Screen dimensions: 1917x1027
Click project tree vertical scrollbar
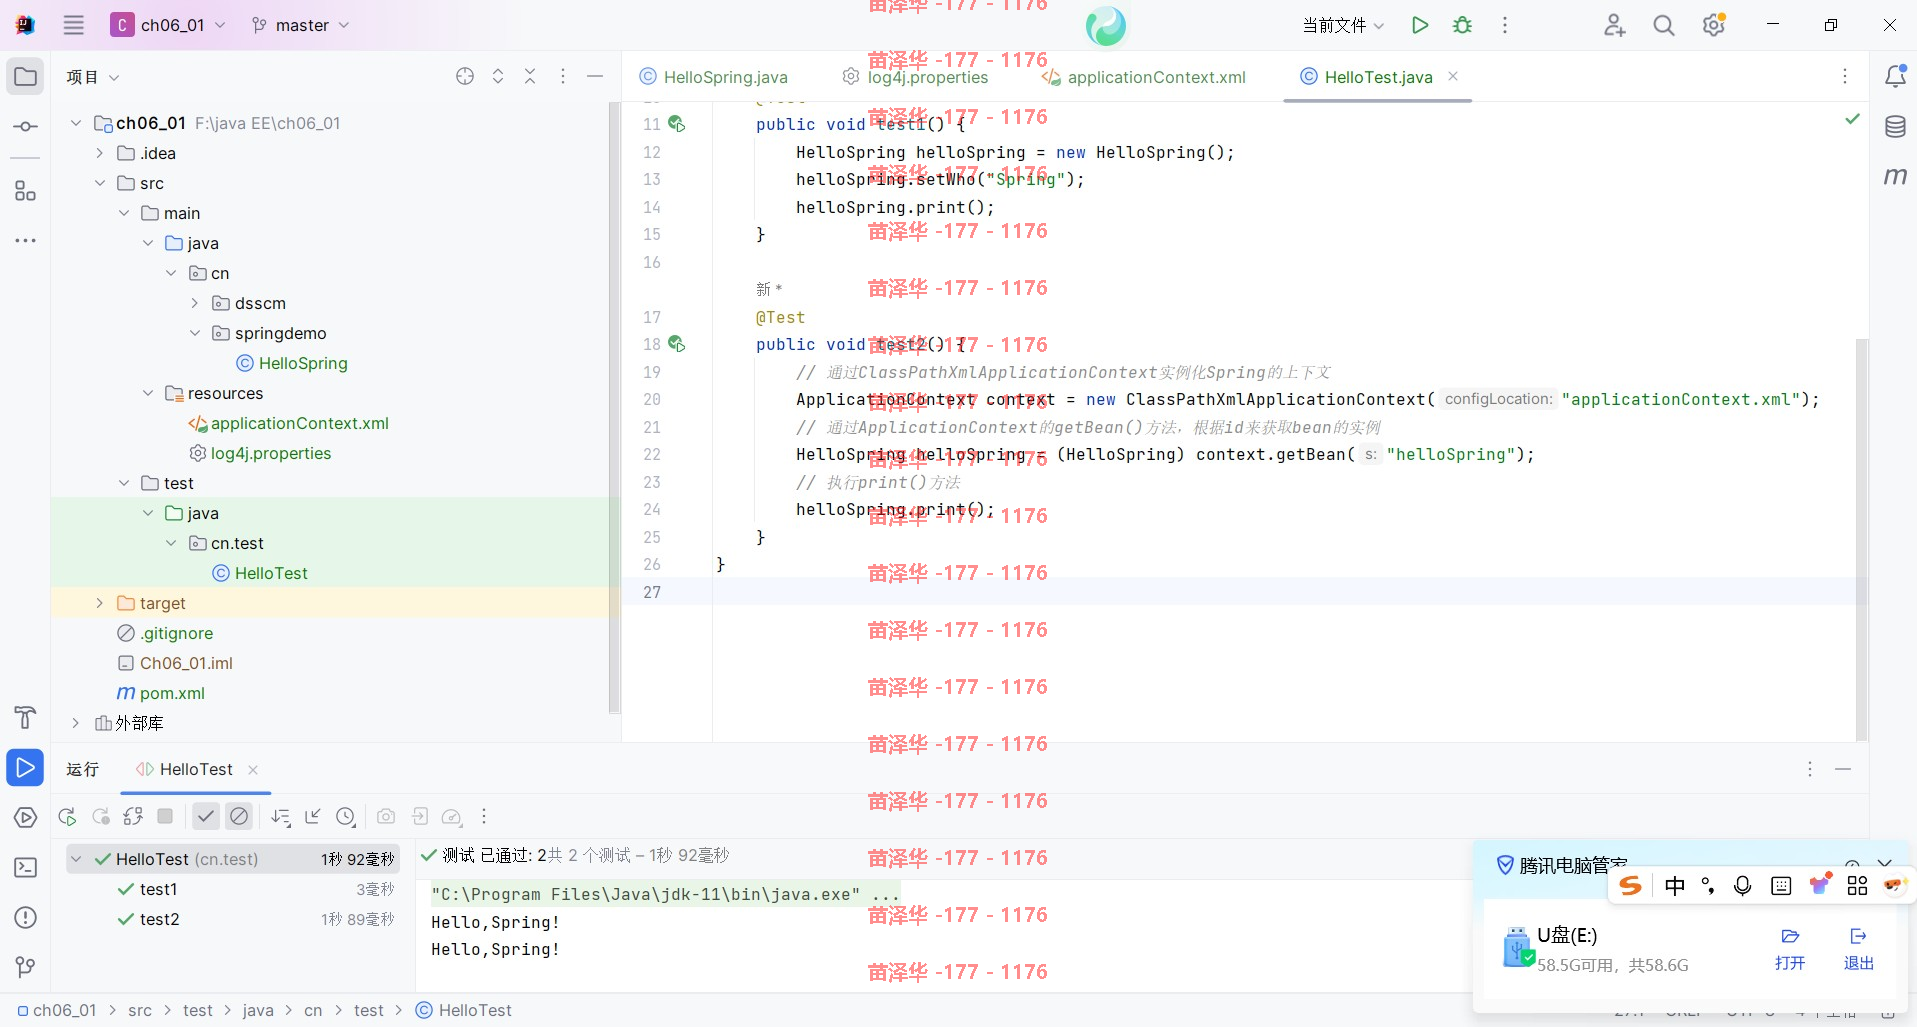[x=614, y=408]
